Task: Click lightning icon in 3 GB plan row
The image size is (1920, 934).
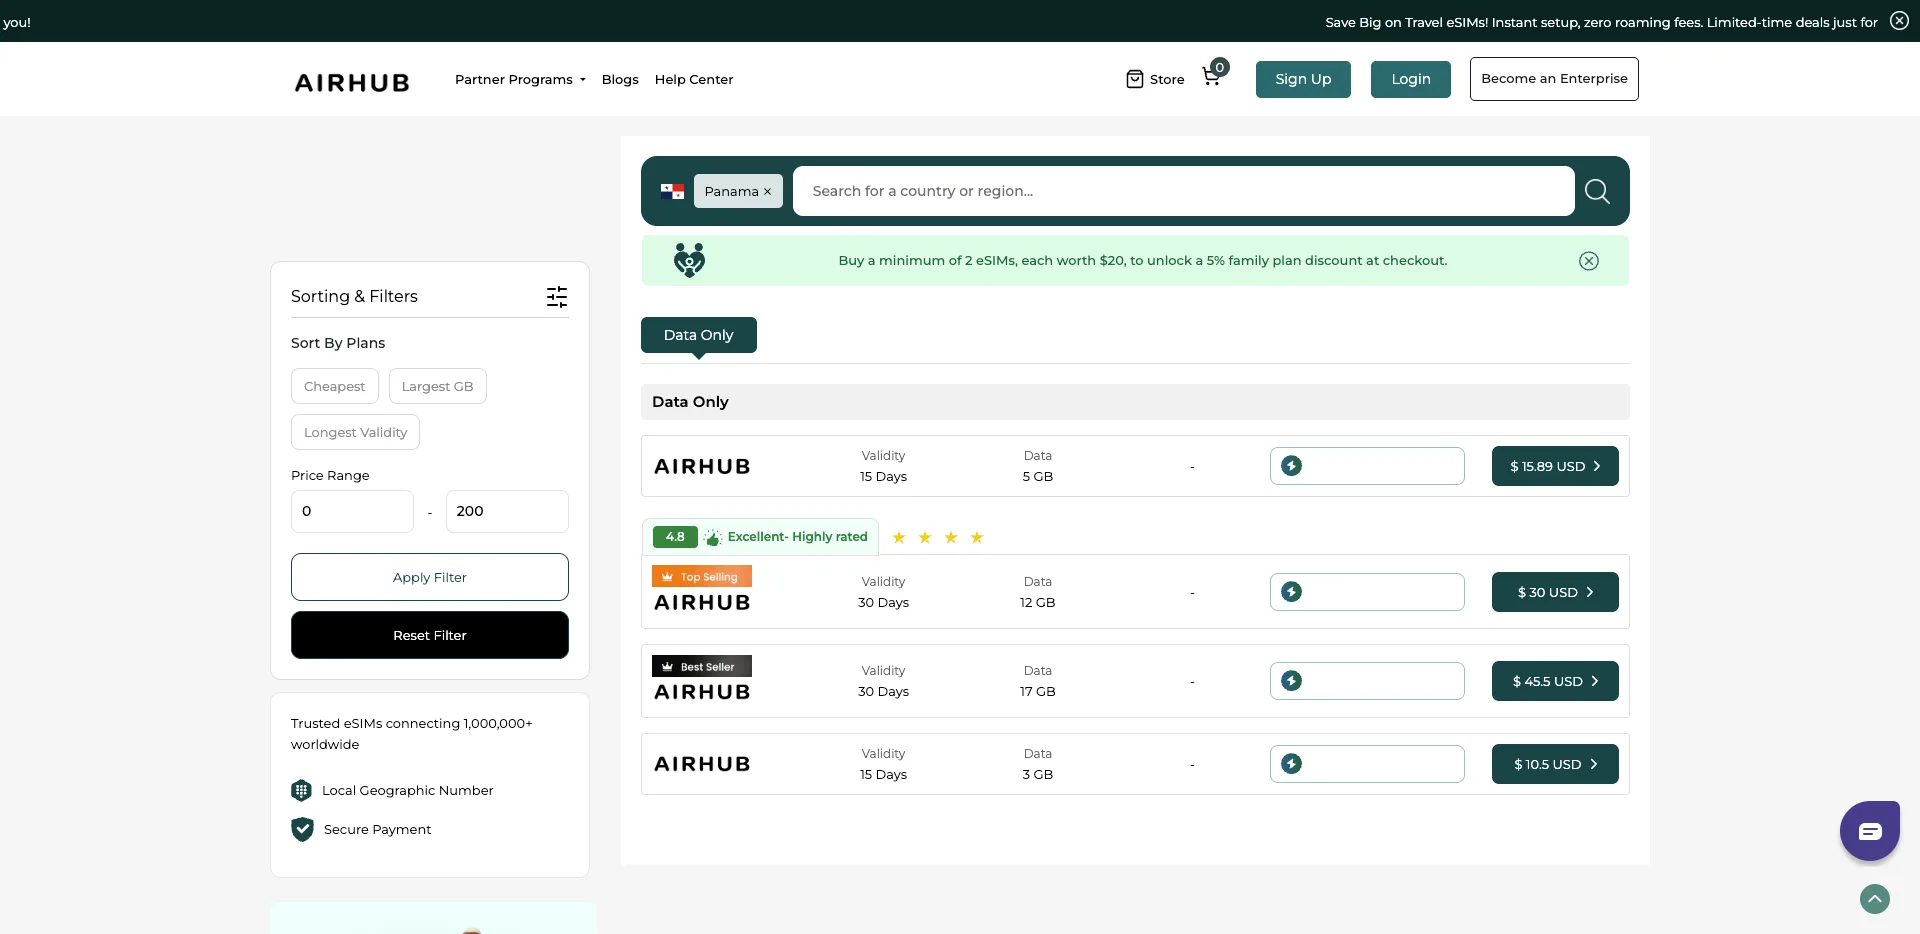Action: [1292, 764]
